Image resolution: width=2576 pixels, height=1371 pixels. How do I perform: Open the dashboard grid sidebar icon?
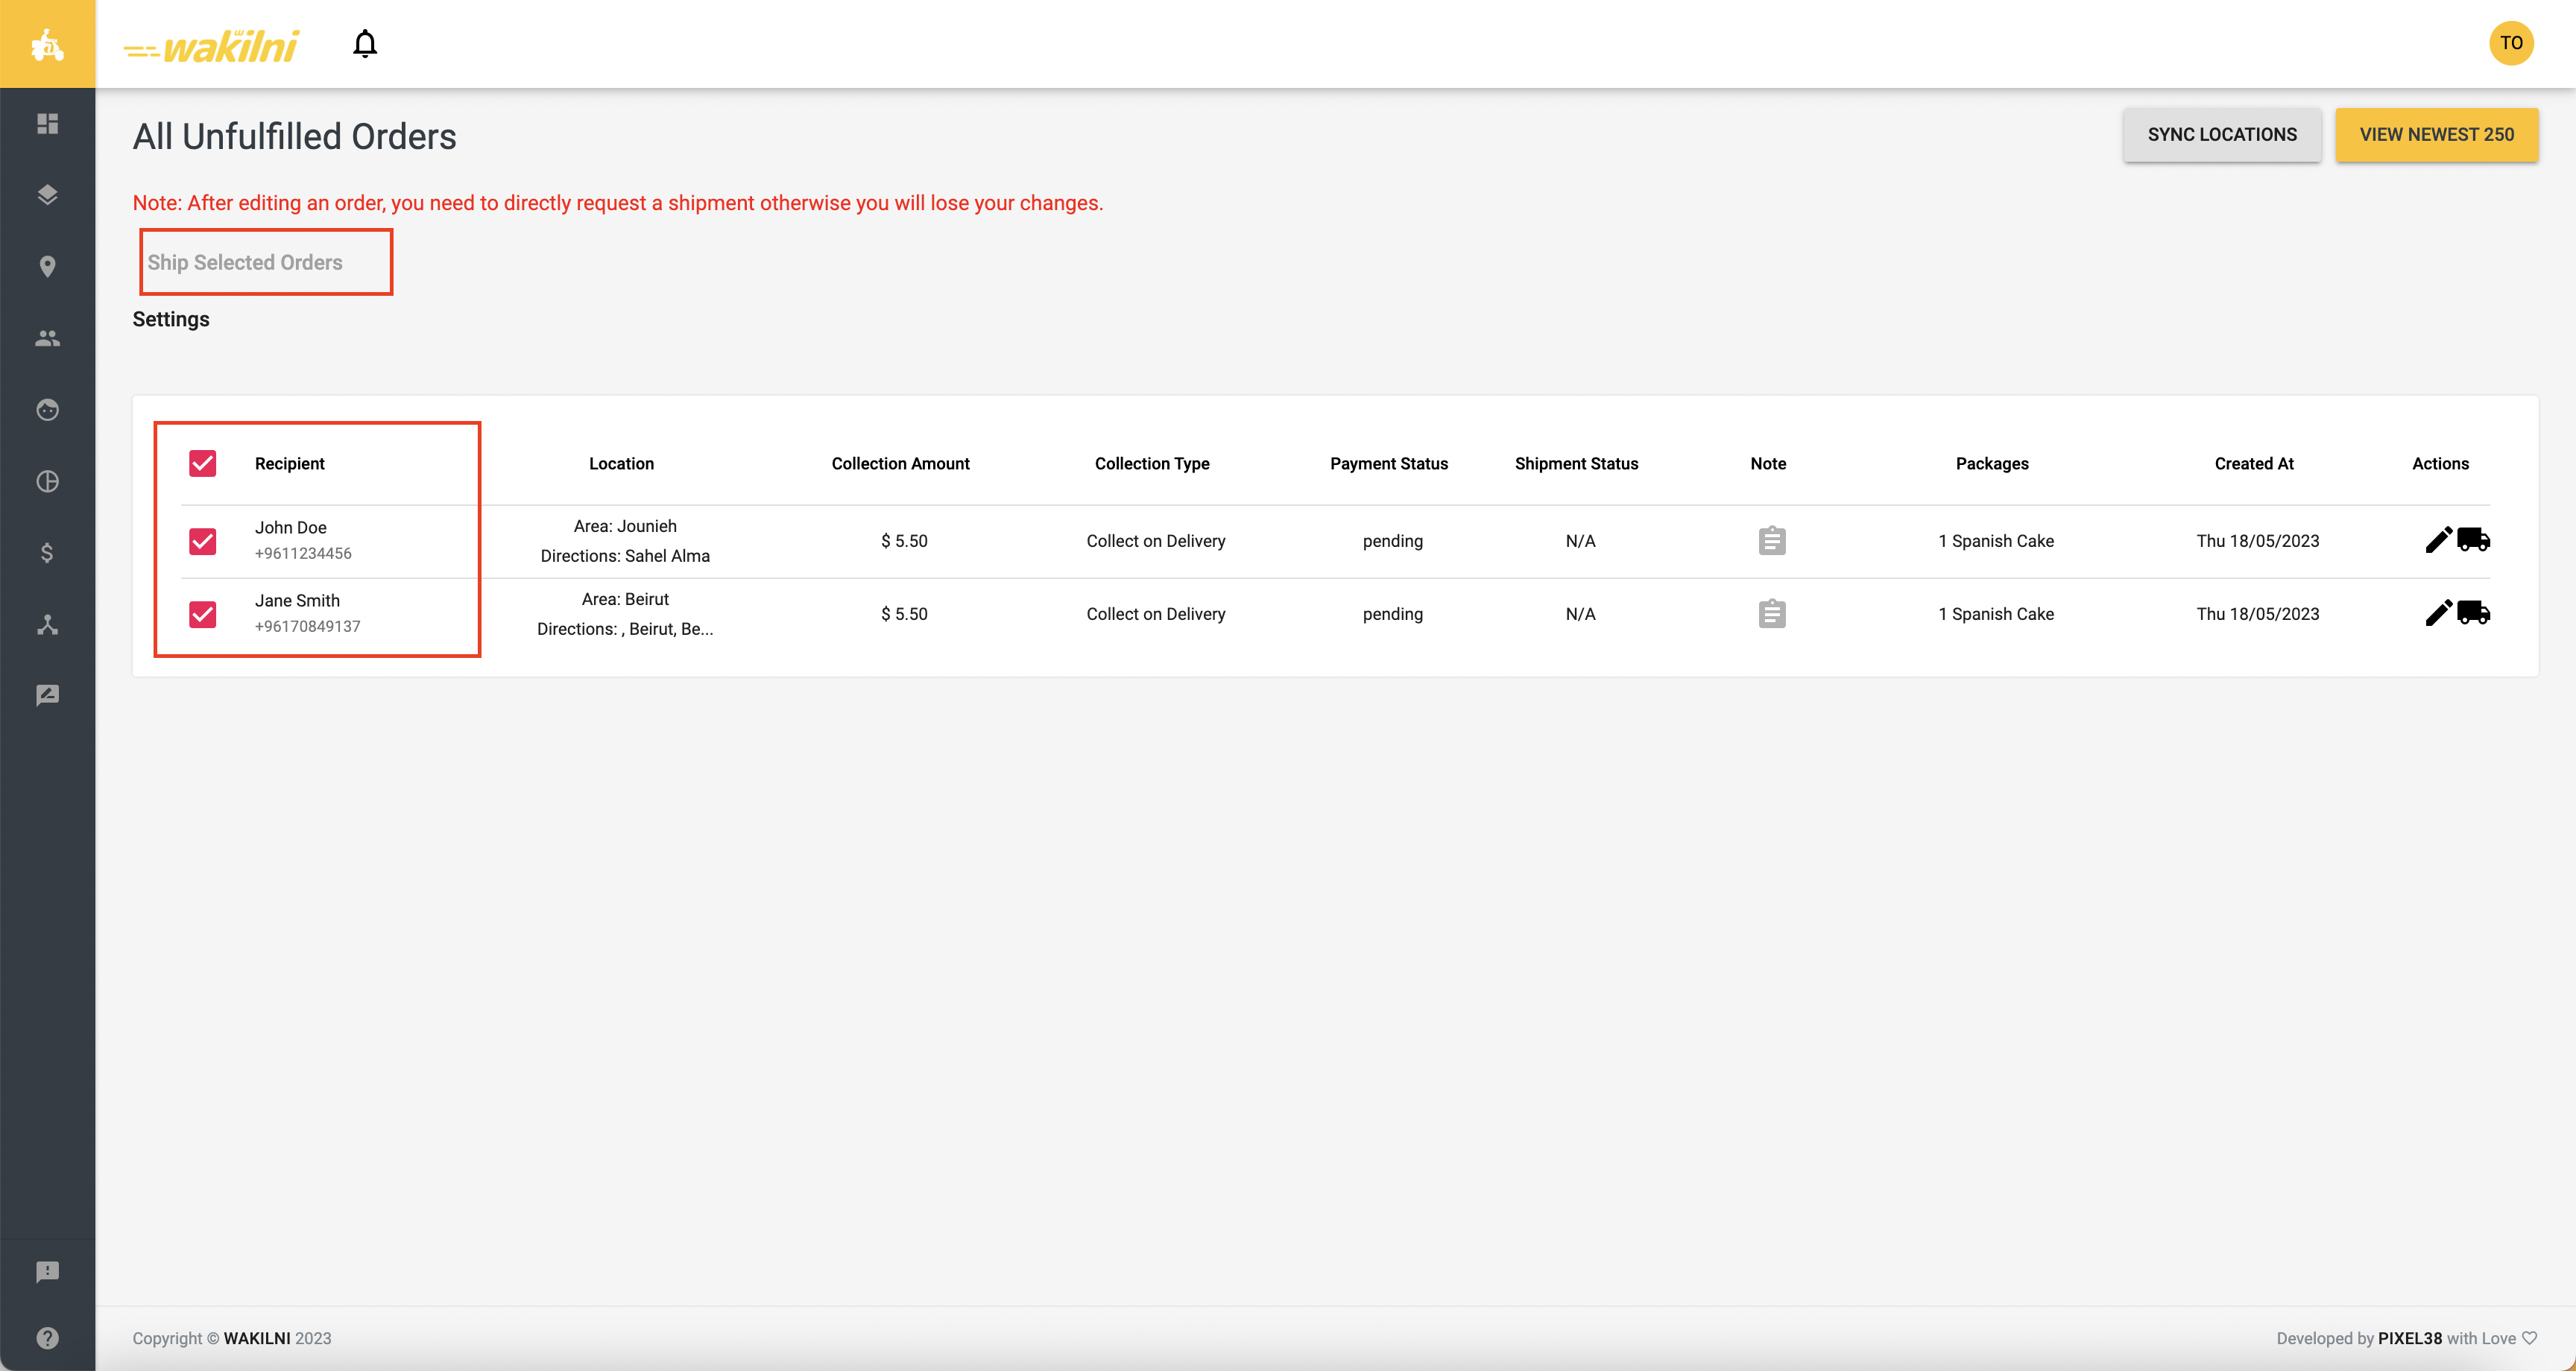(x=47, y=123)
